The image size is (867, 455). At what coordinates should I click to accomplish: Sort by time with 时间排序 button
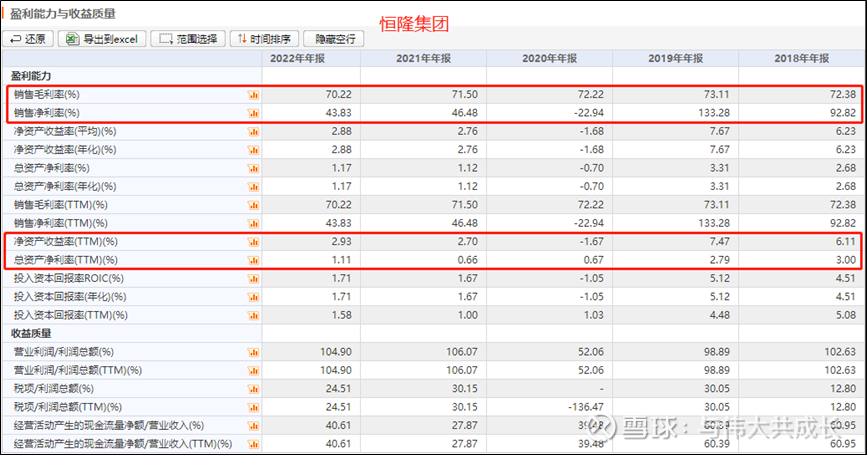(x=264, y=39)
